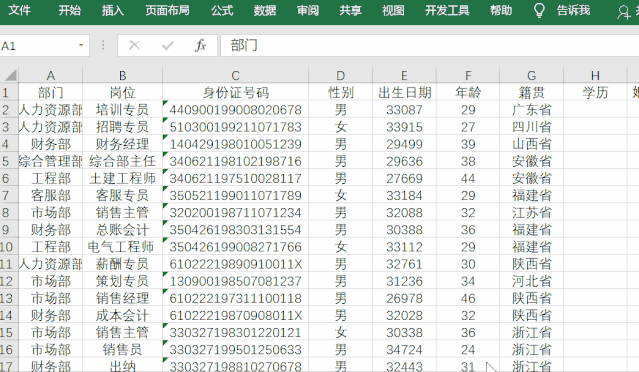Click cell with 综合部主任

pos(122,161)
